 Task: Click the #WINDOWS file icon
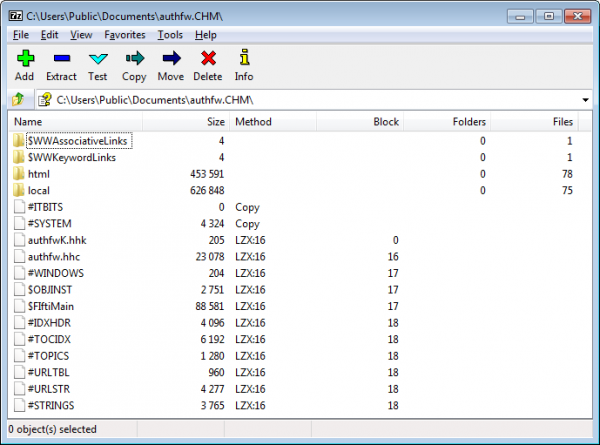click(x=19, y=273)
